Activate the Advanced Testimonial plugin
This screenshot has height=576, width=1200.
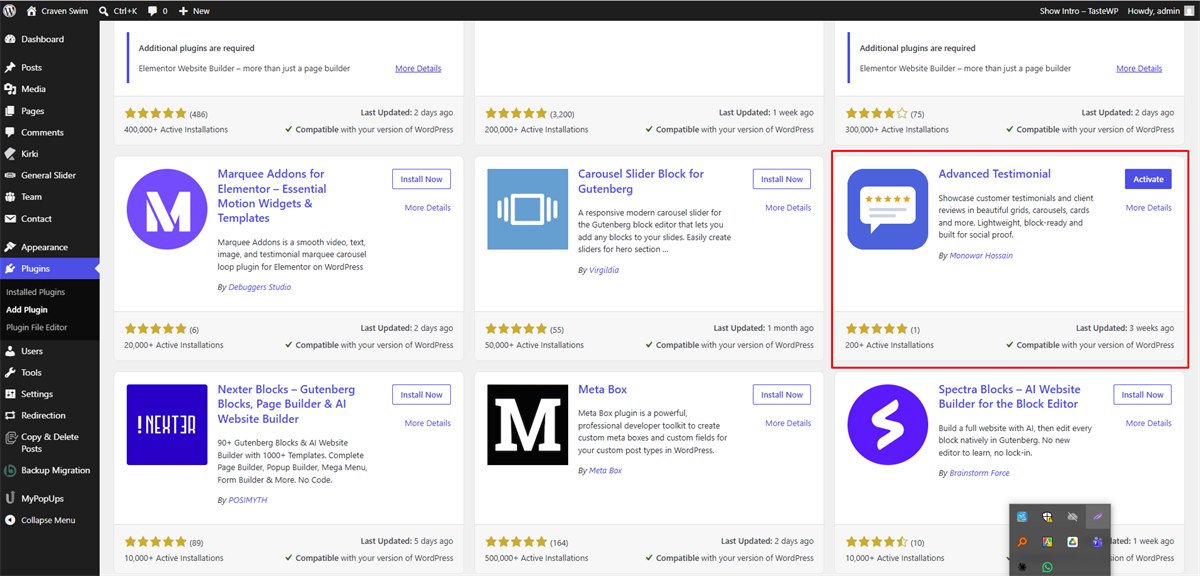[1148, 179]
